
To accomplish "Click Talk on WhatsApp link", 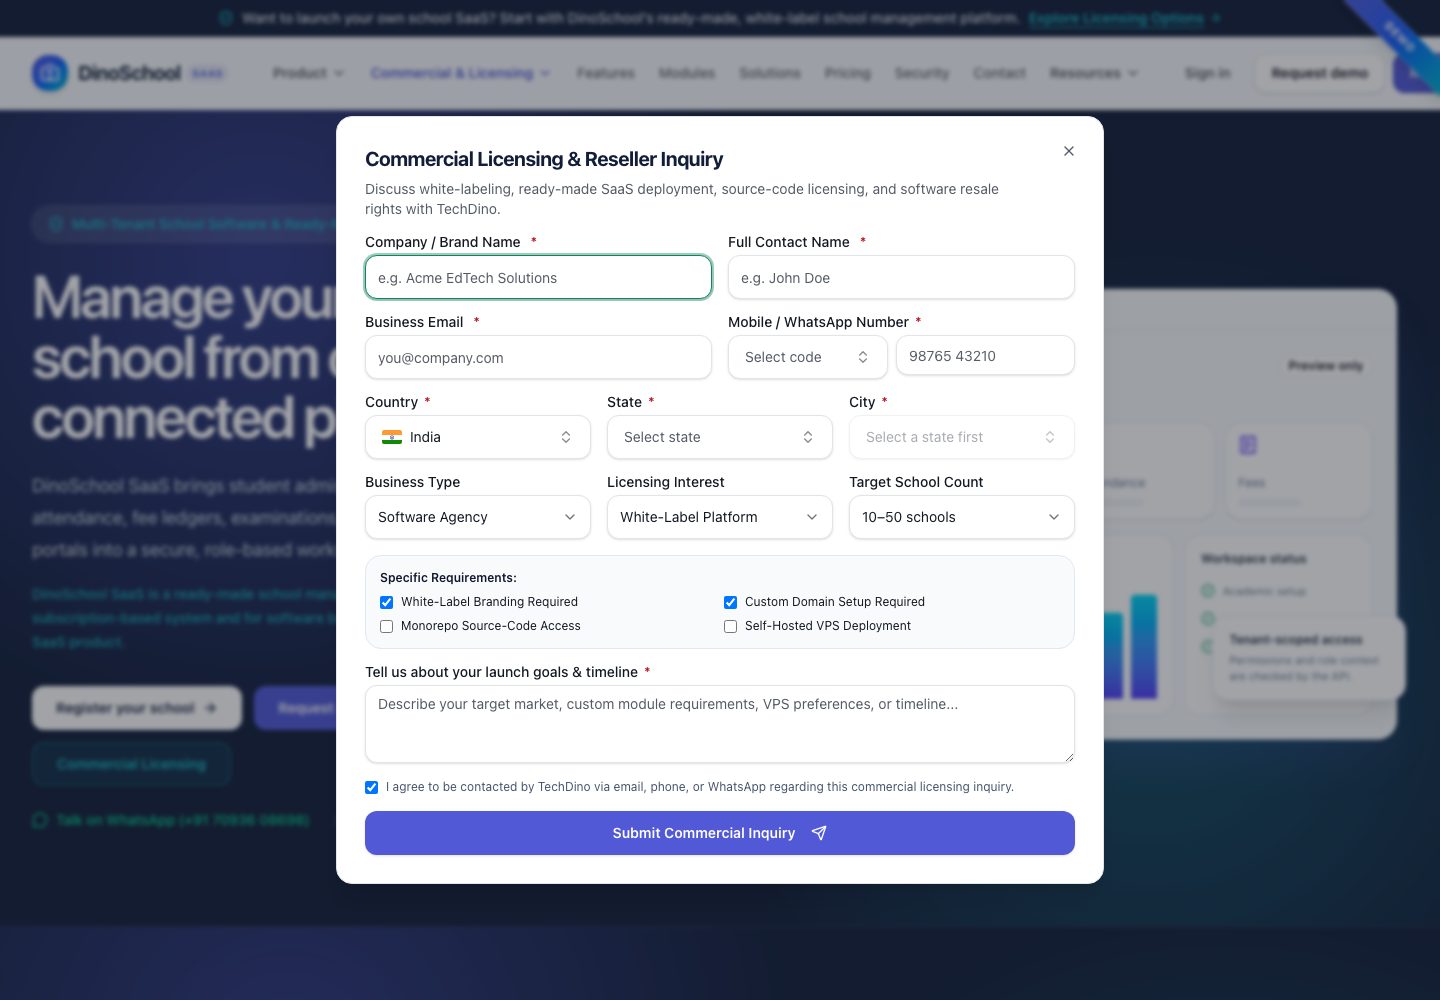I will (x=172, y=820).
